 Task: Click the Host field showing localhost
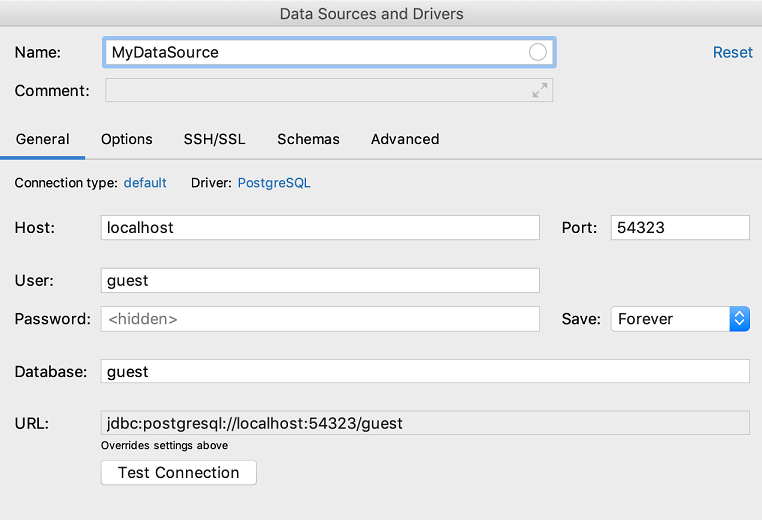[320, 227]
